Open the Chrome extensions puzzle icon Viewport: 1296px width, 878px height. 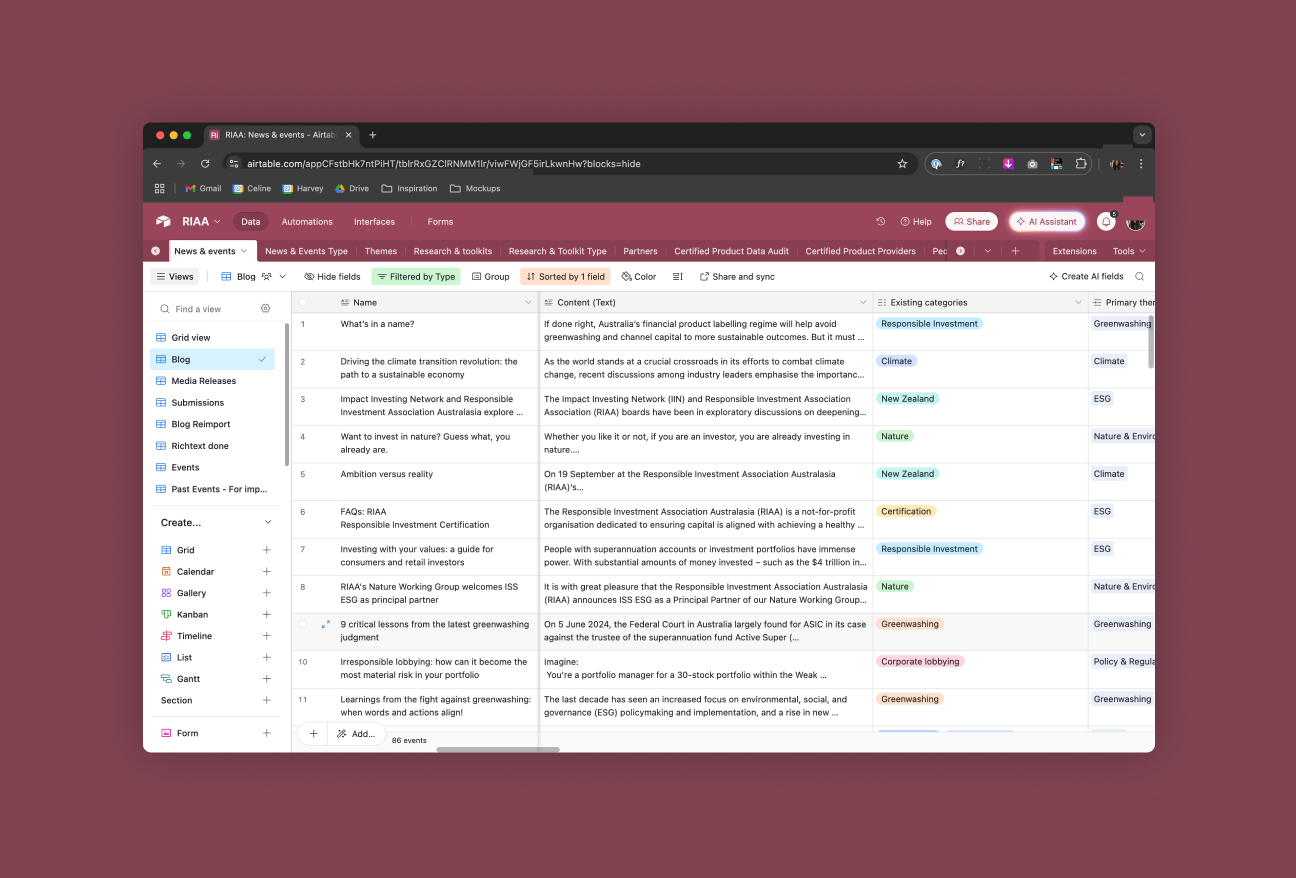(1081, 164)
